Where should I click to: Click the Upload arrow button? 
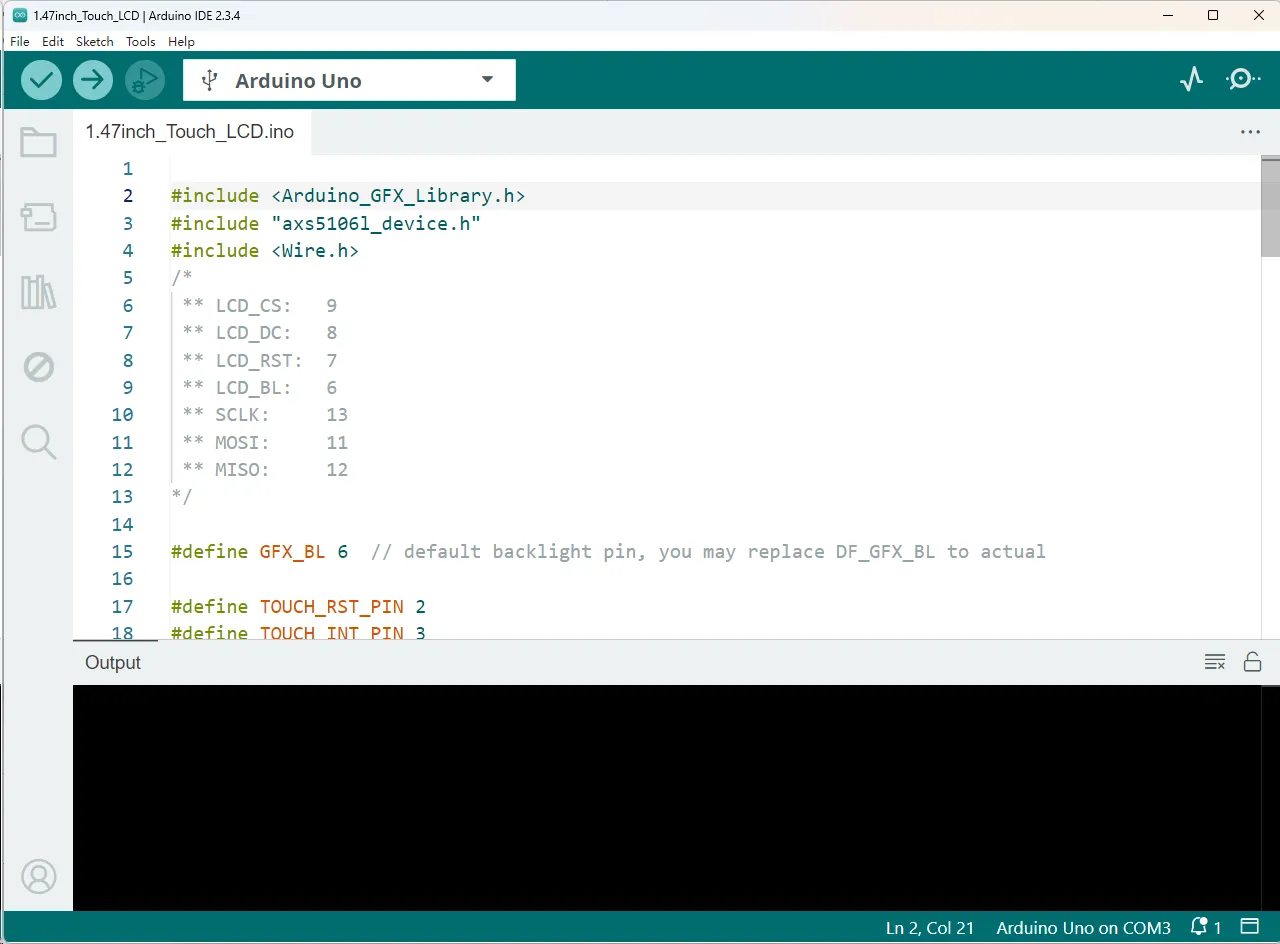(93, 80)
